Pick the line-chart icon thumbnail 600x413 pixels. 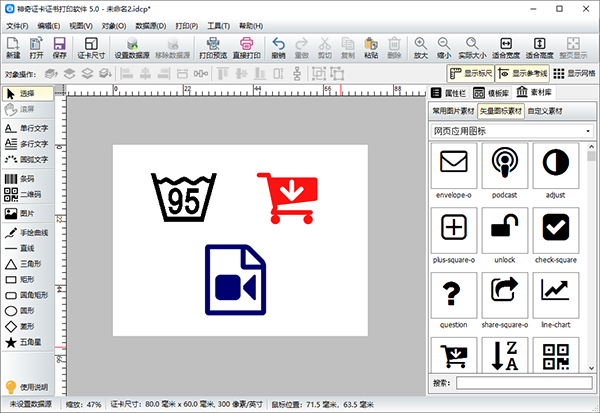[556, 295]
